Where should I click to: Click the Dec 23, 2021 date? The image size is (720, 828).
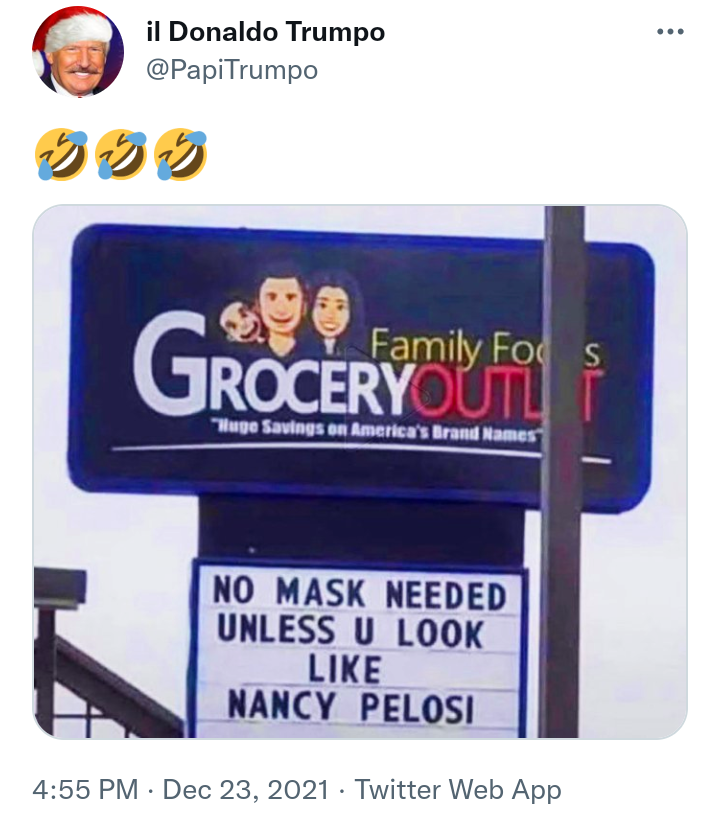click(x=246, y=790)
